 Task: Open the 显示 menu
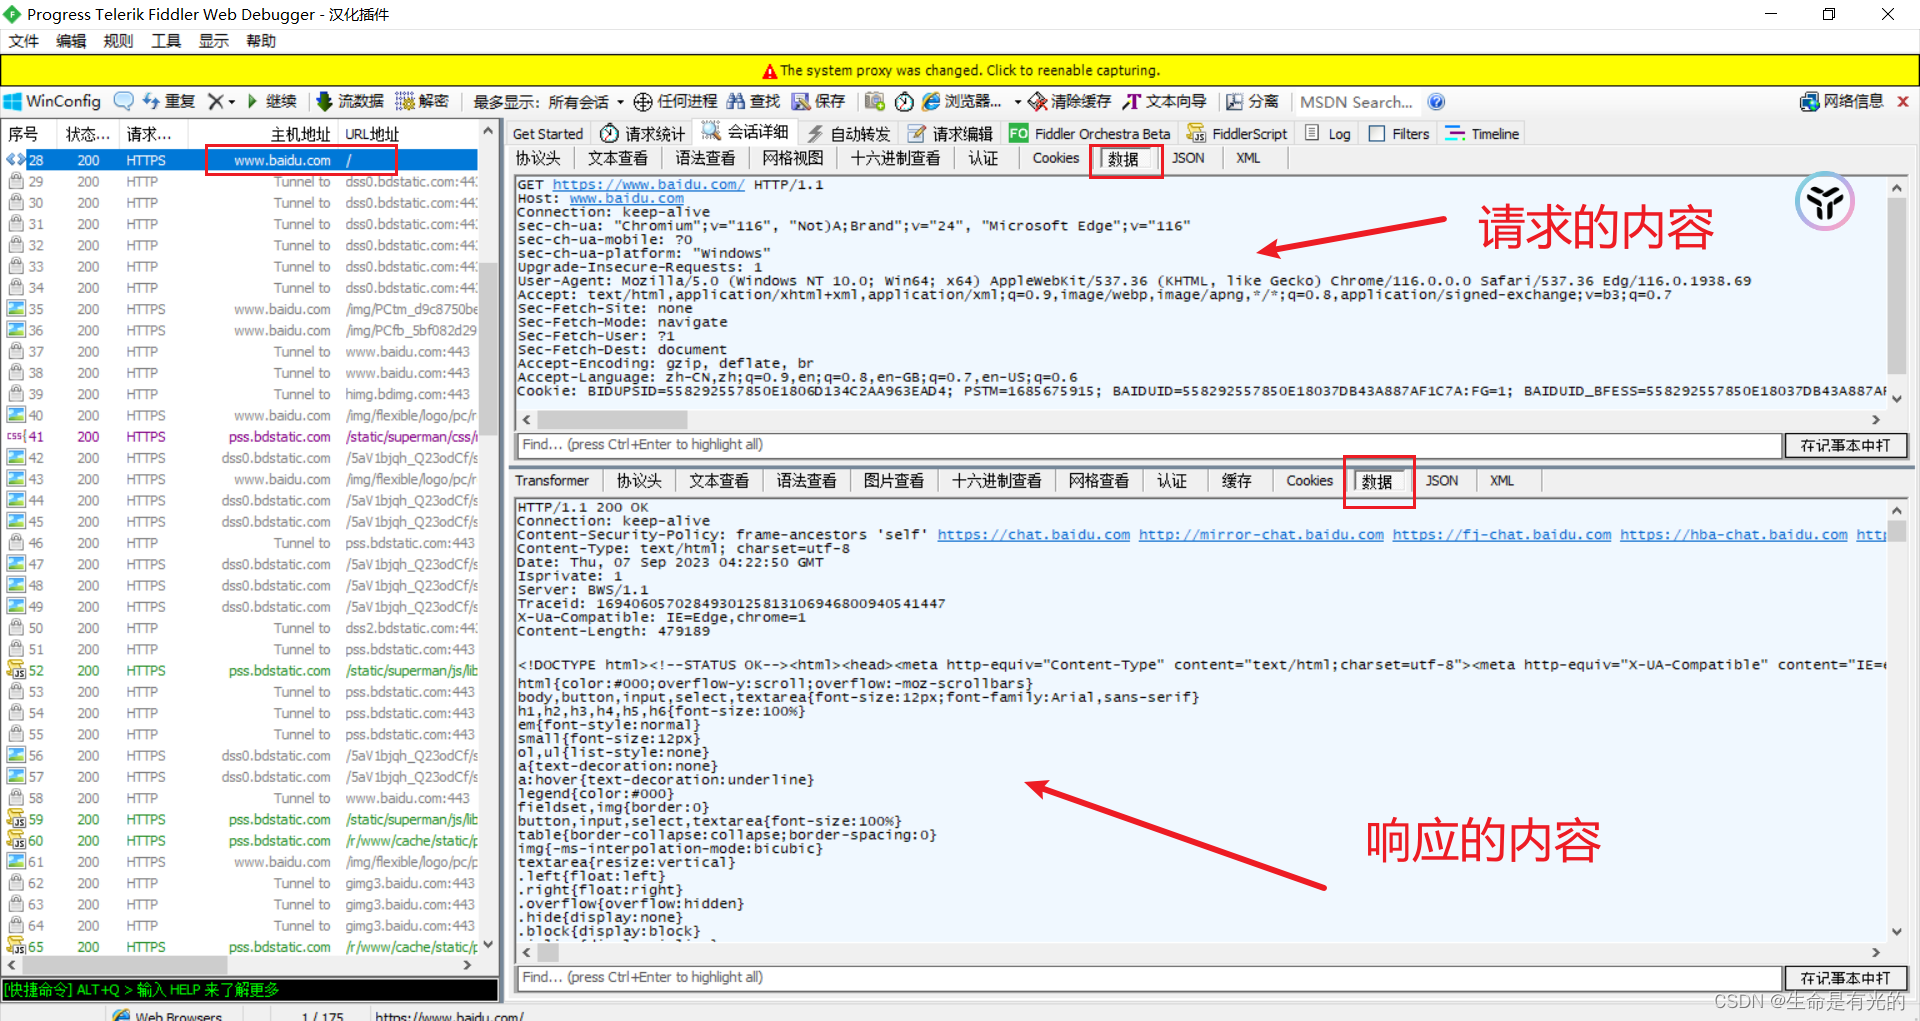(213, 41)
